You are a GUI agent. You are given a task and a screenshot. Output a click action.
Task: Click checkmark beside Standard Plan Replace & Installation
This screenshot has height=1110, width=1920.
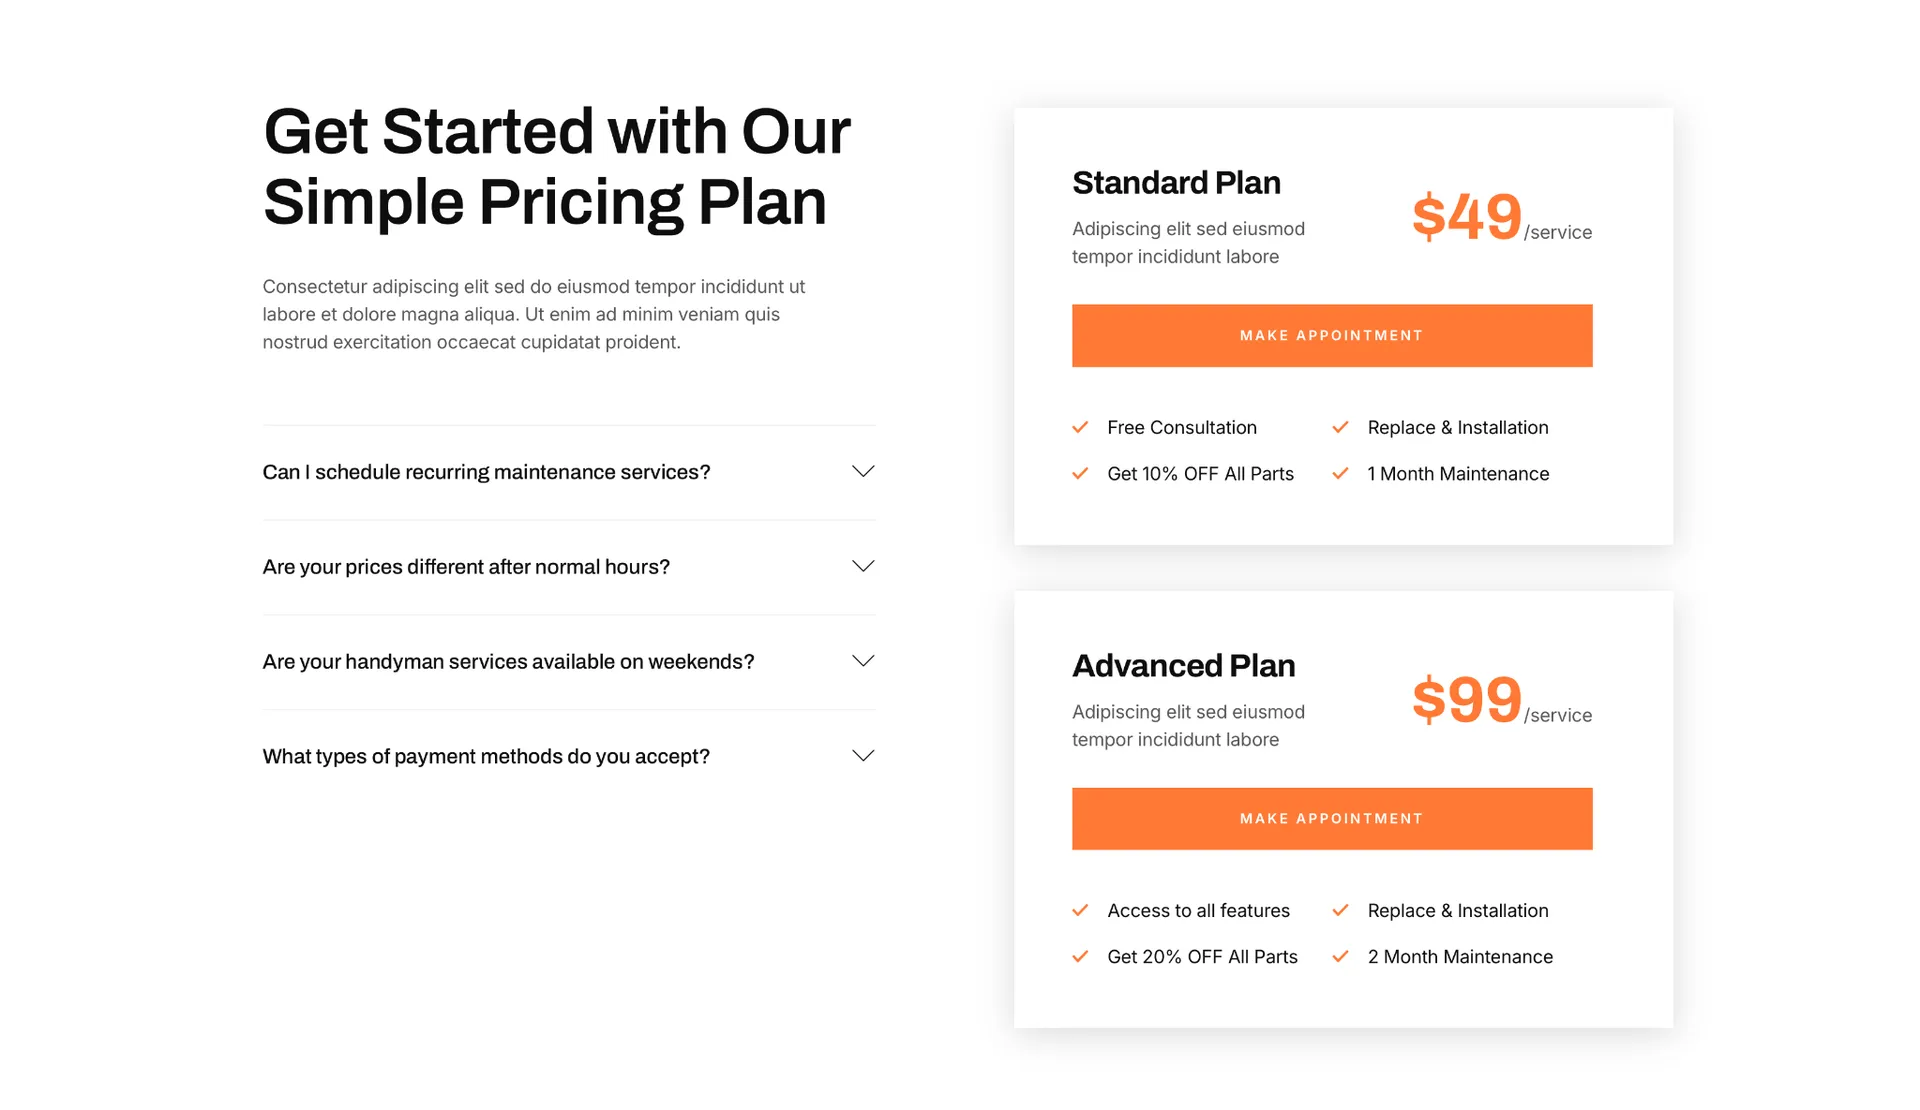[x=1340, y=427]
